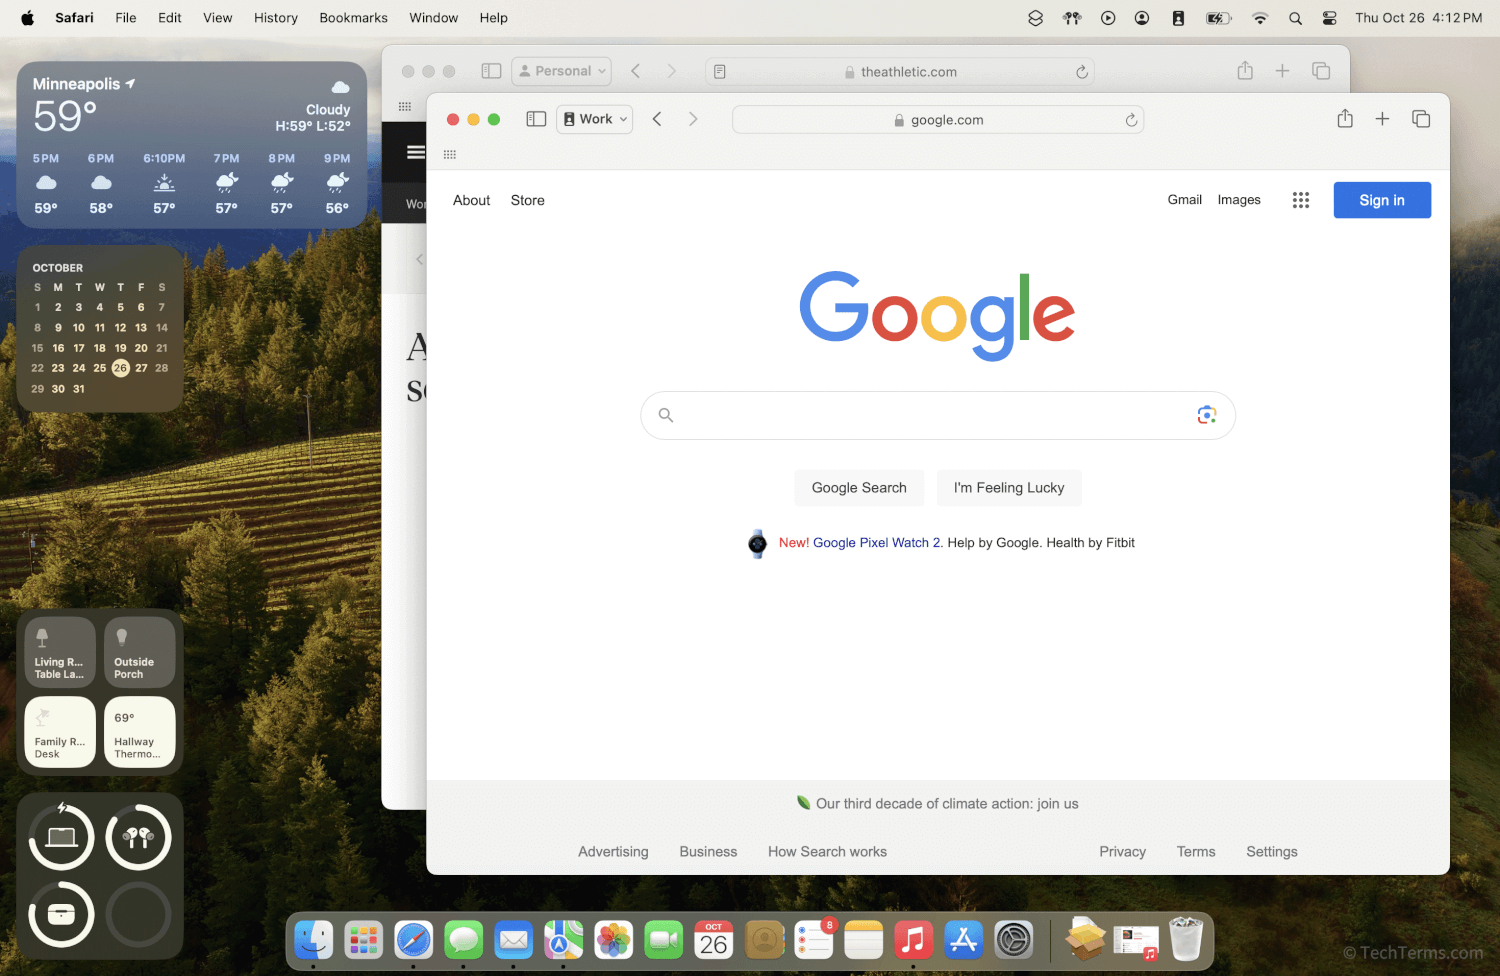Open System Settings from the Dock
Image resolution: width=1500 pixels, height=976 pixels.
point(1013,940)
